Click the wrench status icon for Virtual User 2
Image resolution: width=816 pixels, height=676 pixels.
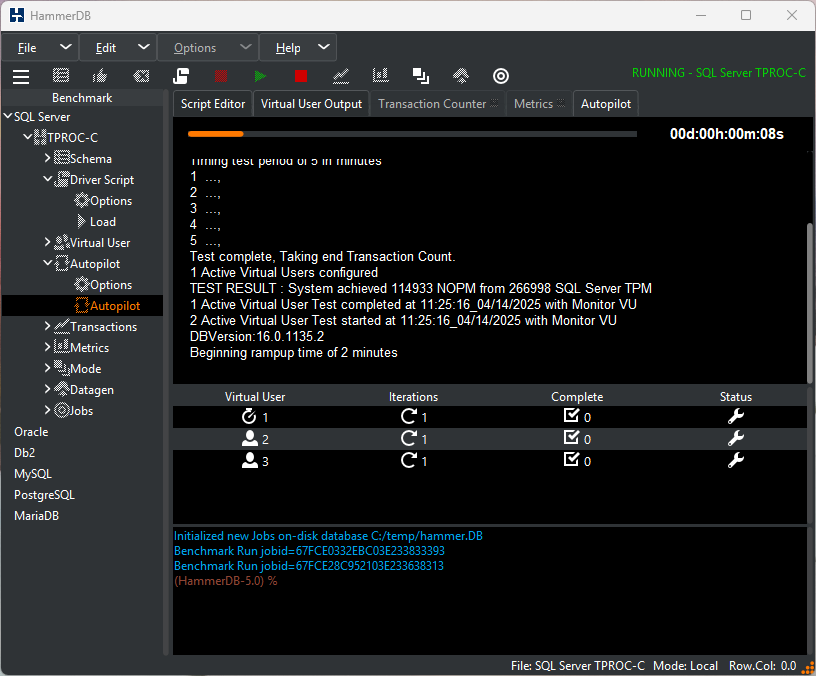735,438
